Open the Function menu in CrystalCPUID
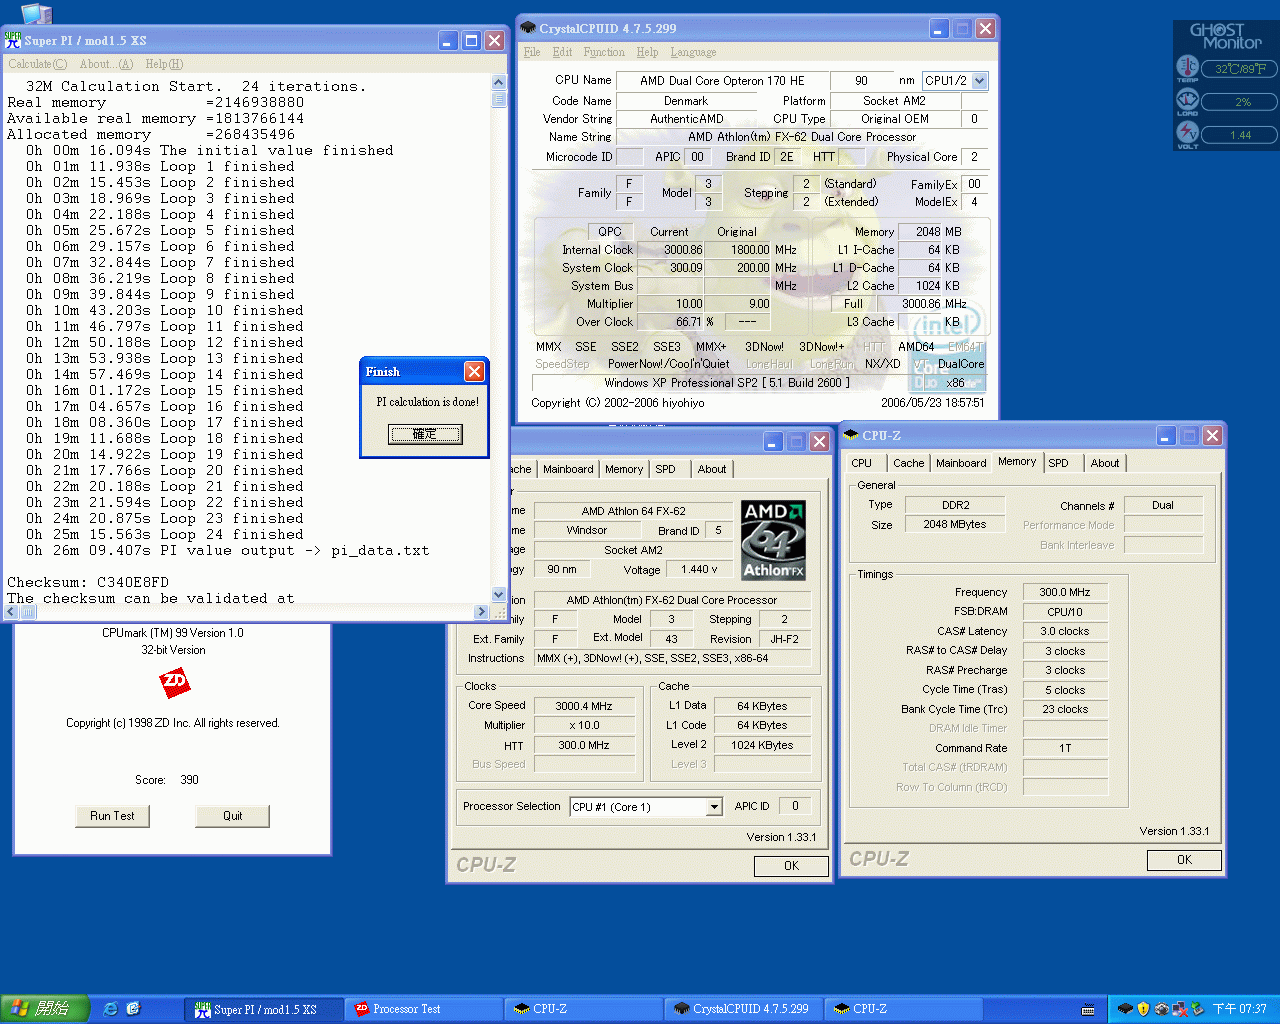Viewport: 1280px width, 1024px height. tap(604, 52)
